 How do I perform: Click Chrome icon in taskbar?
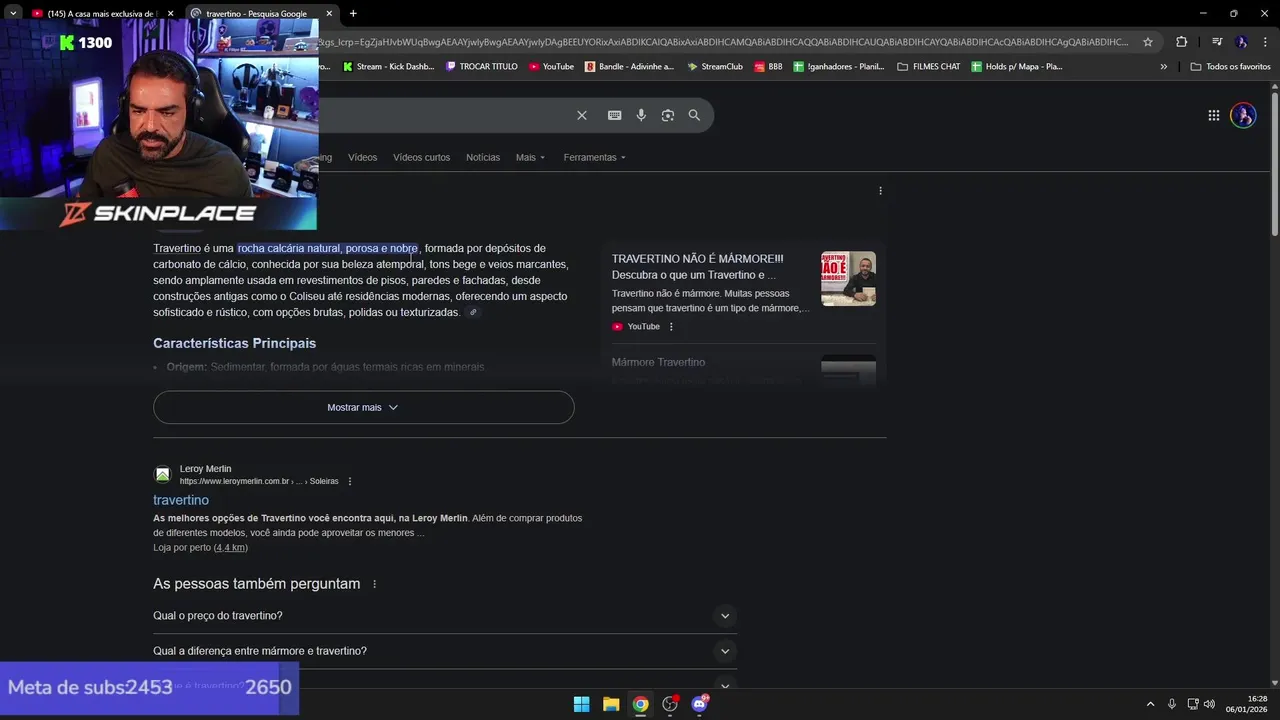coord(640,704)
